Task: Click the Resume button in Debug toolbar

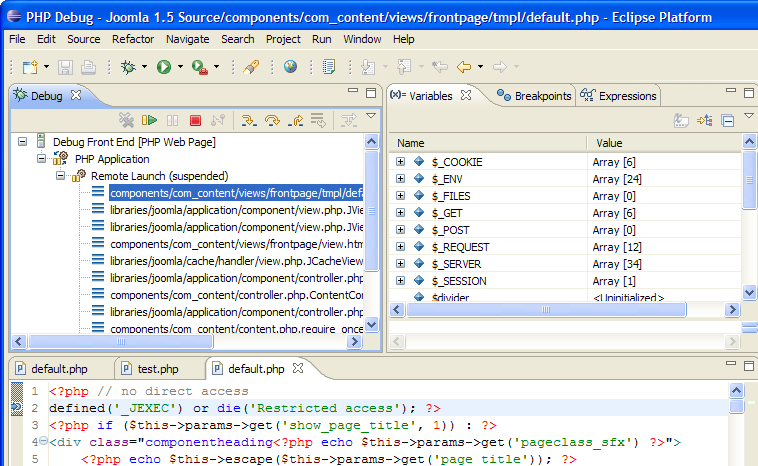Action: coord(149,120)
